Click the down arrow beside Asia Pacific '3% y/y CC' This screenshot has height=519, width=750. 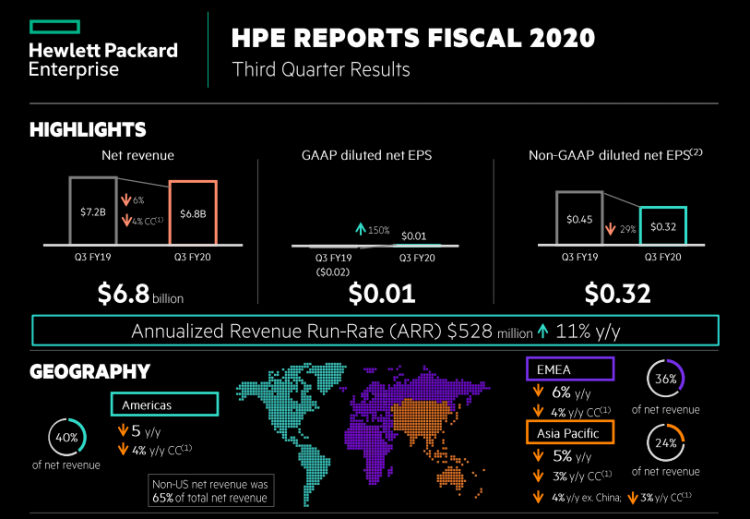(539, 476)
